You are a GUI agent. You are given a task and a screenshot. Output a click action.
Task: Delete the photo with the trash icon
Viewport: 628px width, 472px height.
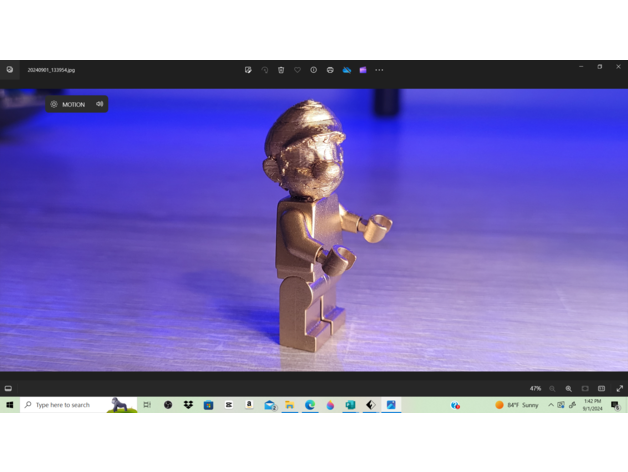pos(281,70)
